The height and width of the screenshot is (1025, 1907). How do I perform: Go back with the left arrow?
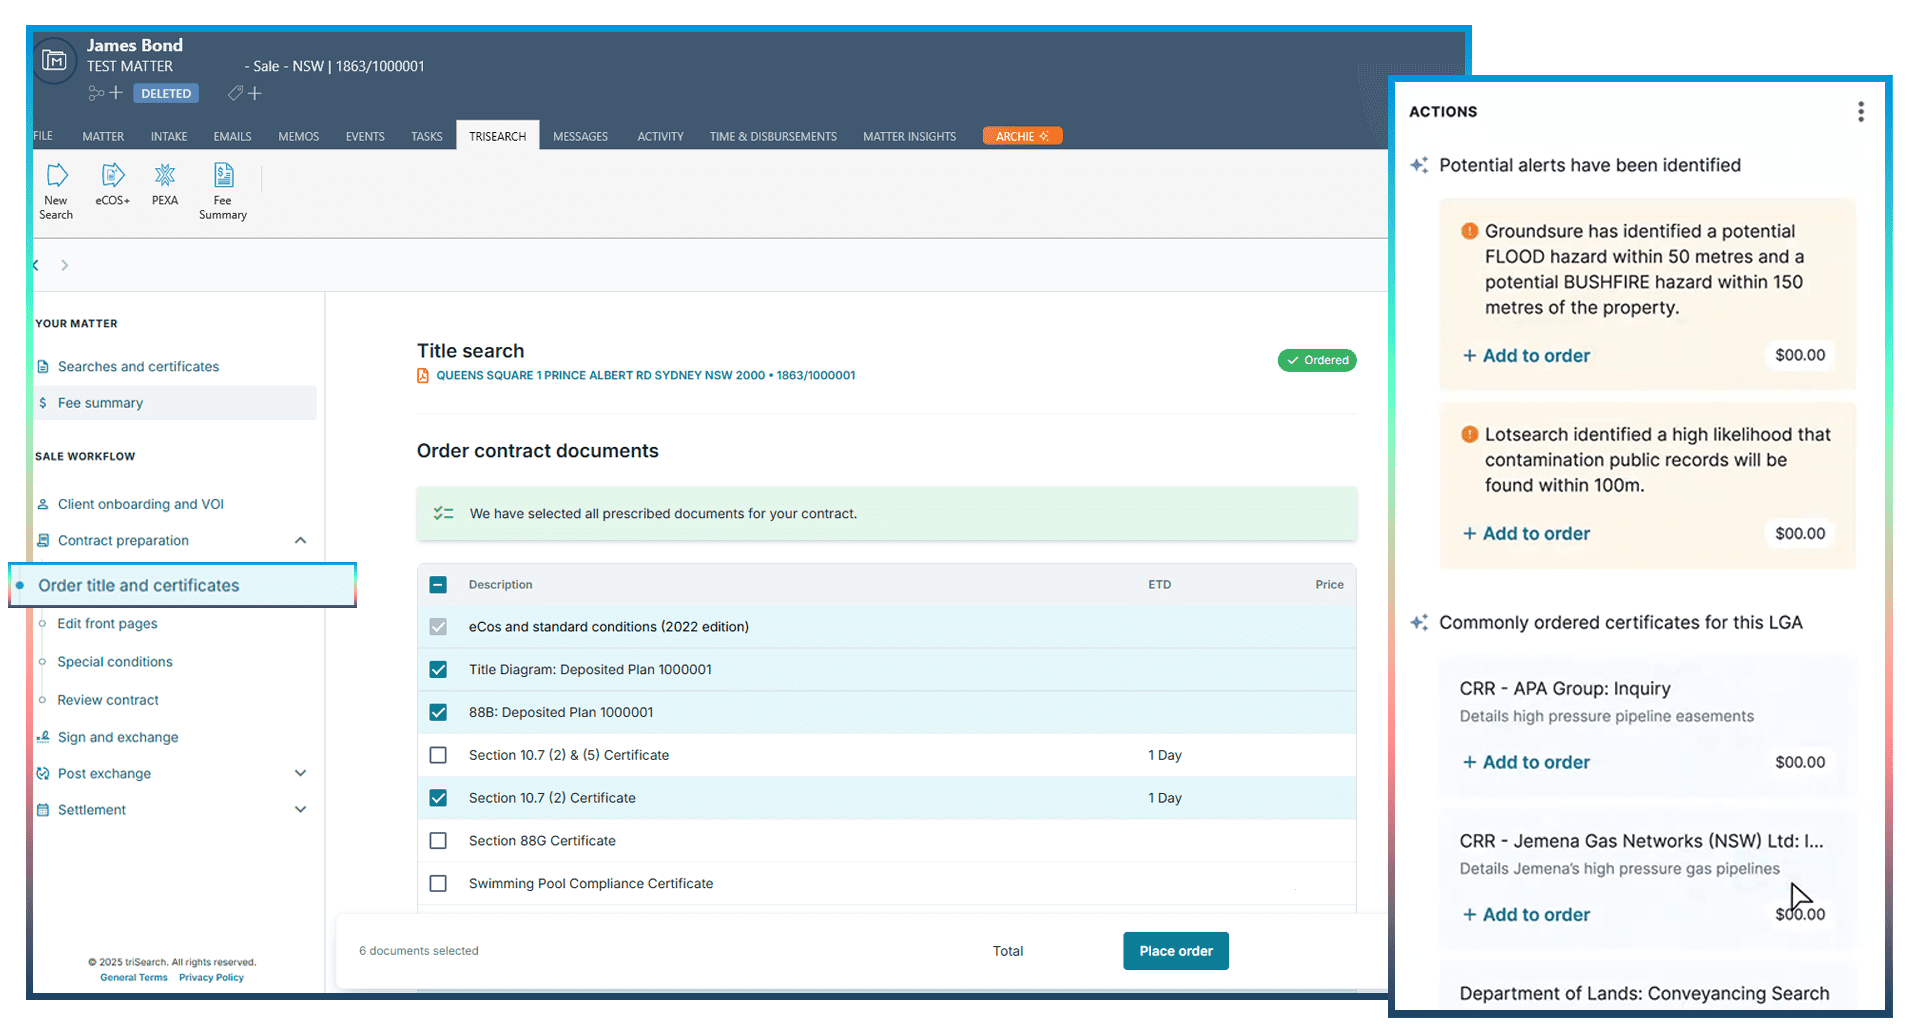tap(36, 265)
